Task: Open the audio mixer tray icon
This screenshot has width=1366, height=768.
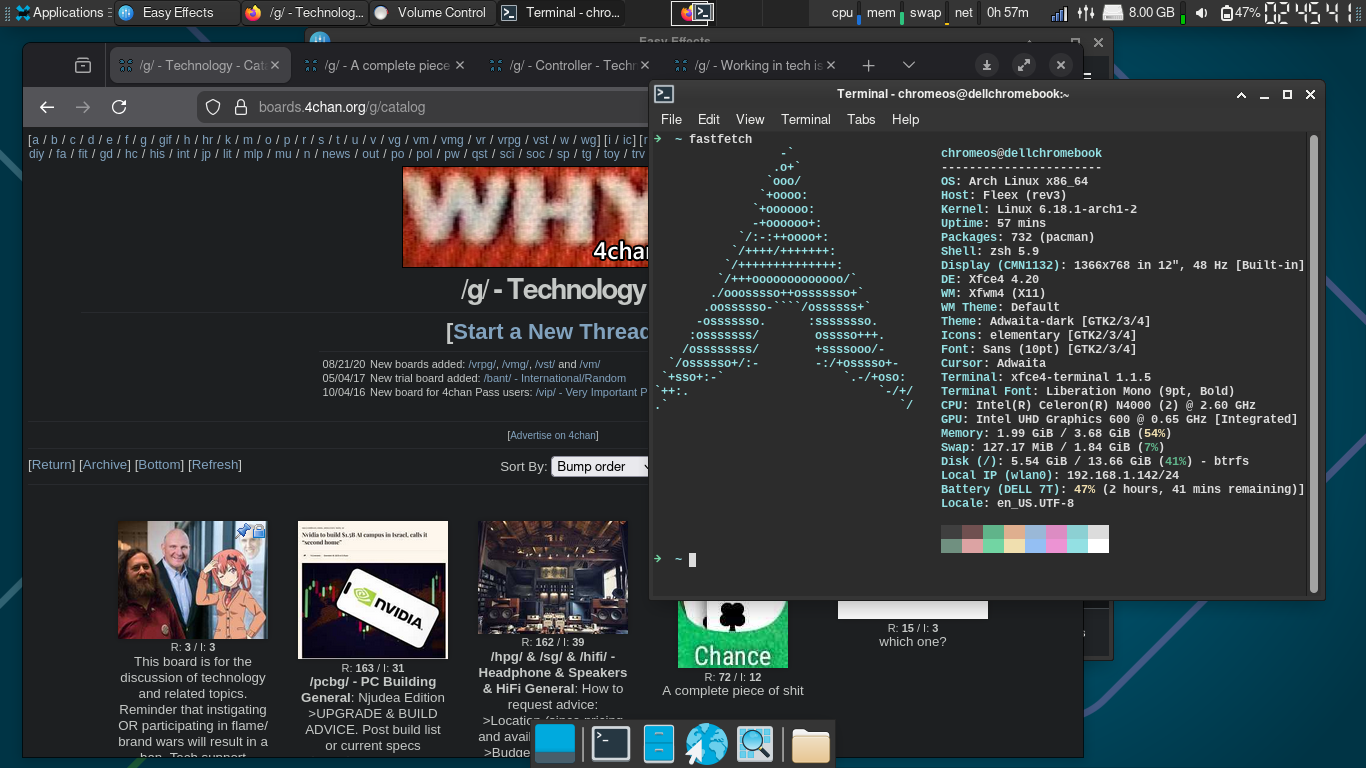Action: pyautogui.click(x=1086, y=13)
